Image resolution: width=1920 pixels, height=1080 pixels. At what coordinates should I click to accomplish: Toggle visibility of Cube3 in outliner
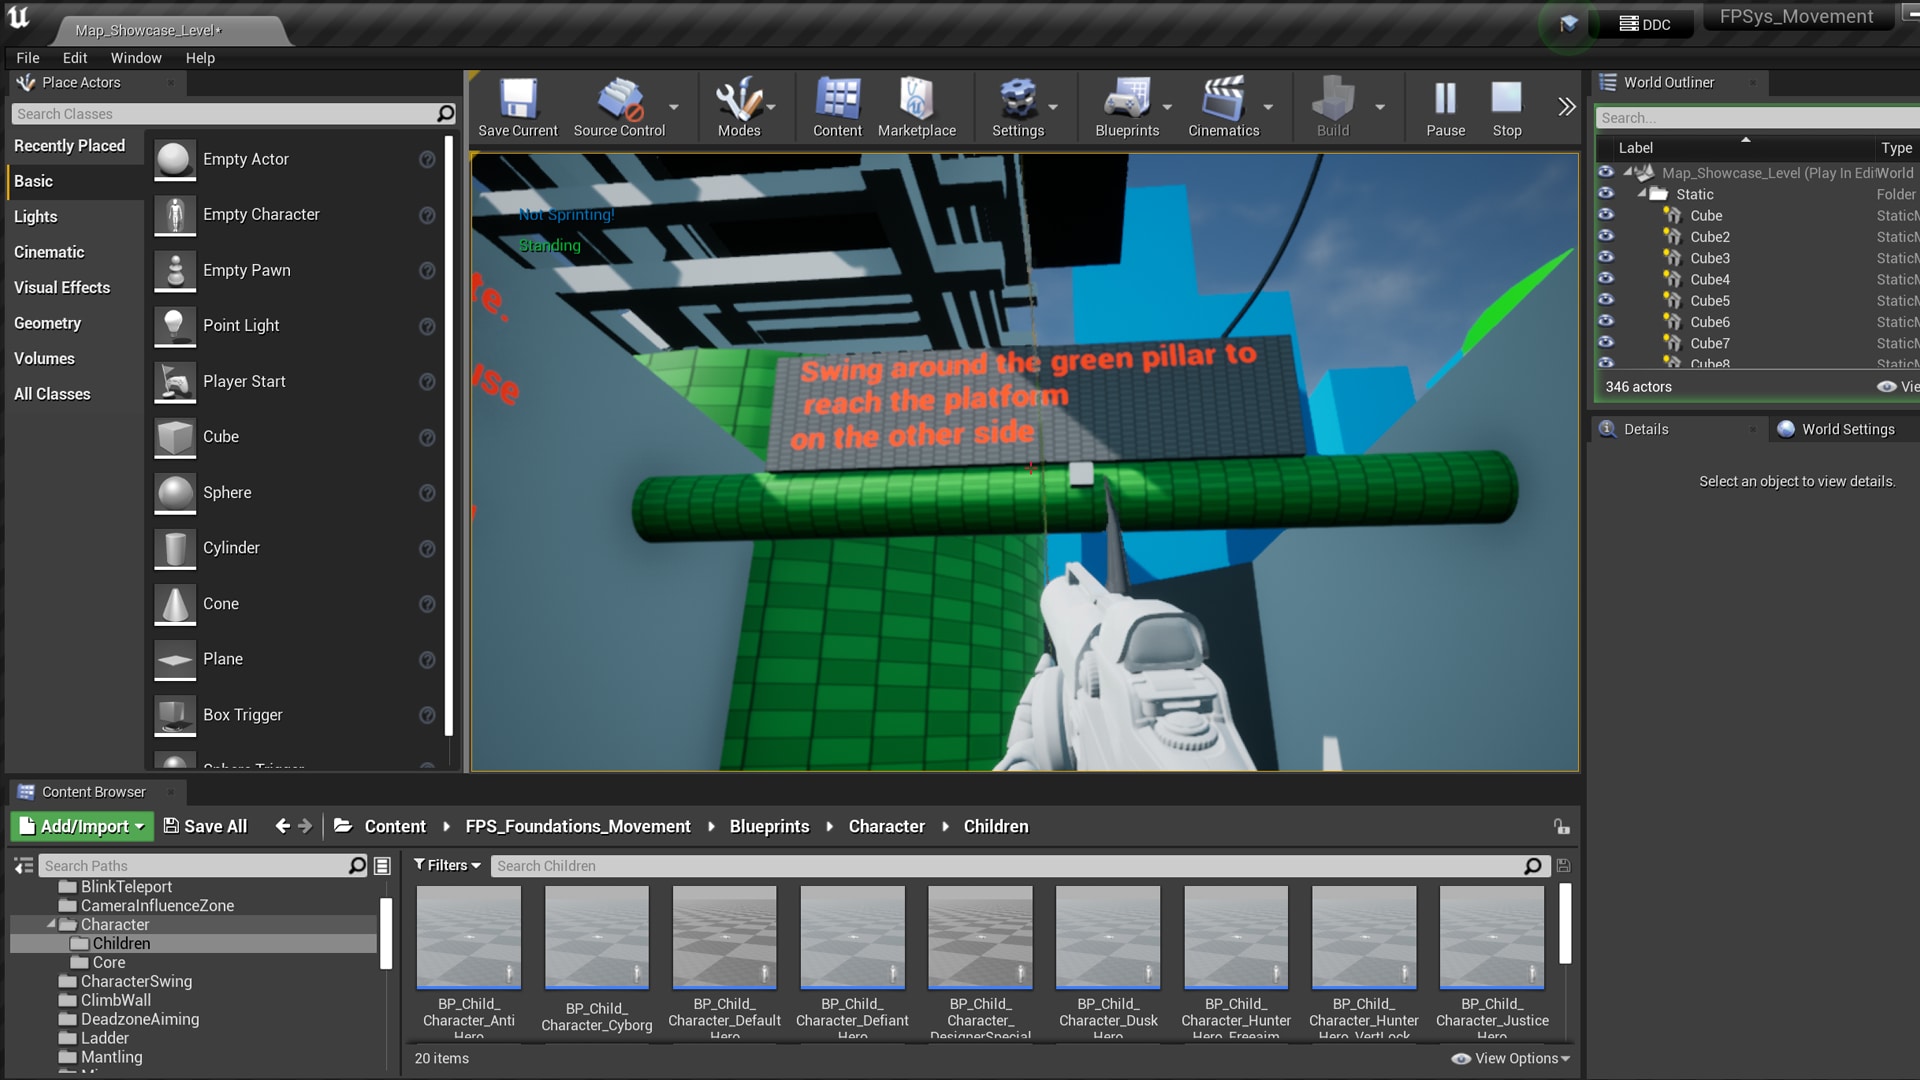[1606, 257]
